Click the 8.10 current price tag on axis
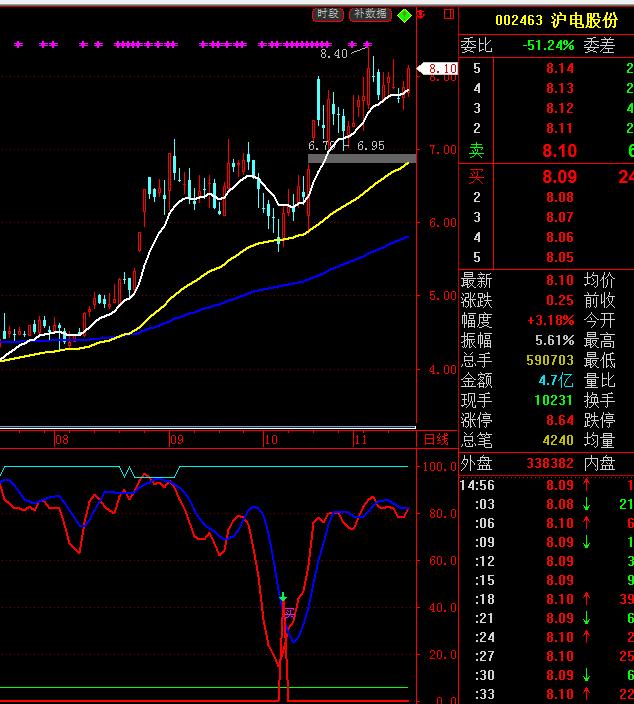This screenshot has height=704, width=634. click(x=441, y=69)
